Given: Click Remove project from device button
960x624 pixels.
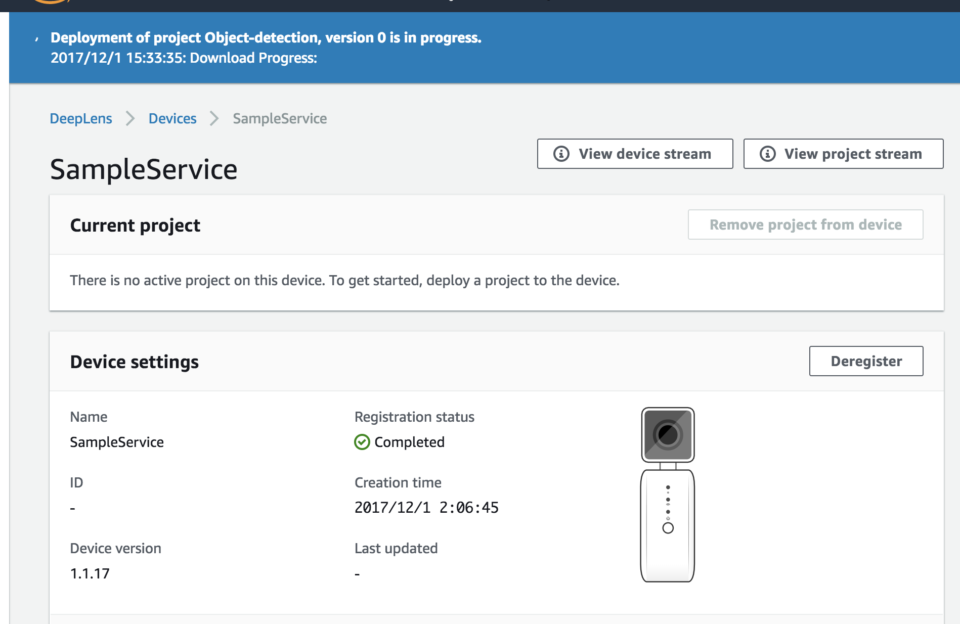Looking at the screenshot, I should (805, 225).
